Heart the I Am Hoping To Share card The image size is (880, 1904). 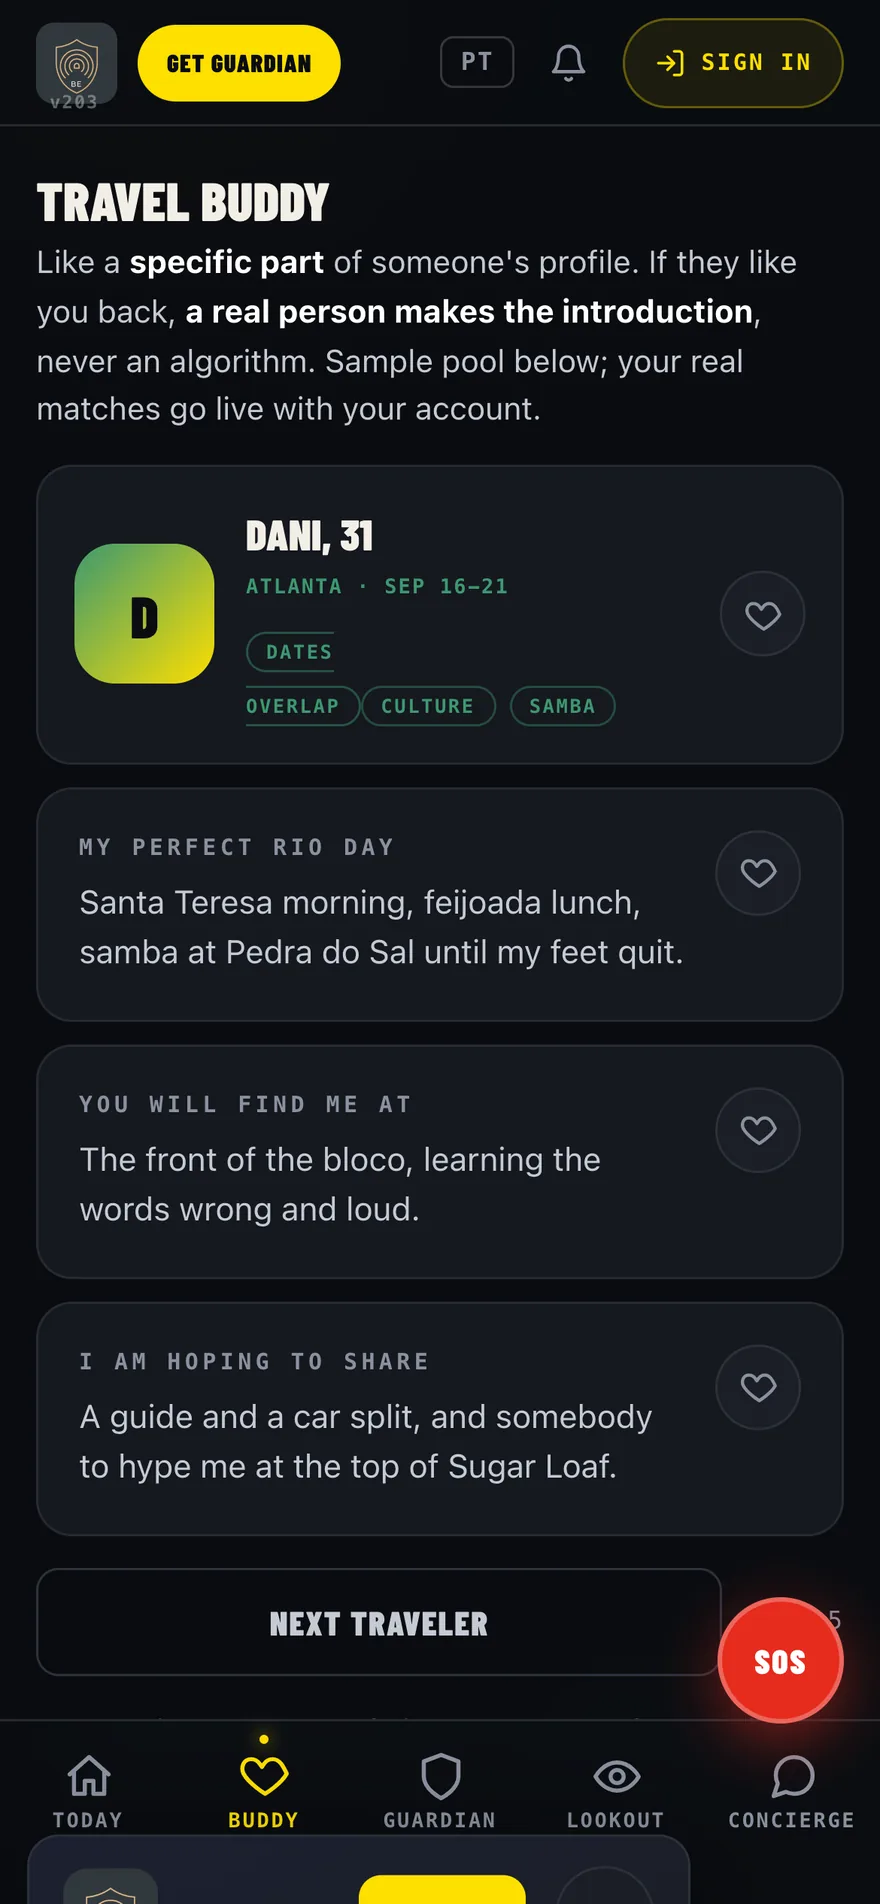click(x=758, y=1386)
